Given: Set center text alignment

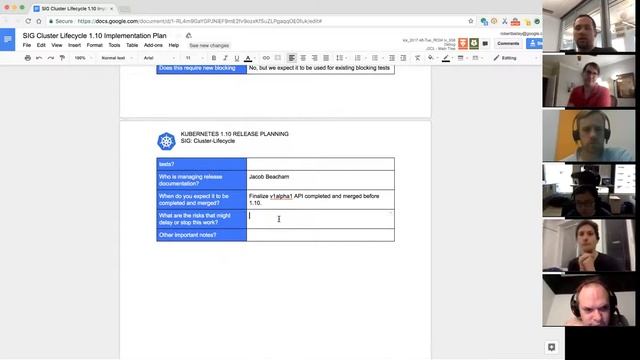Looking at the screenshot, I should coord(303,58).
